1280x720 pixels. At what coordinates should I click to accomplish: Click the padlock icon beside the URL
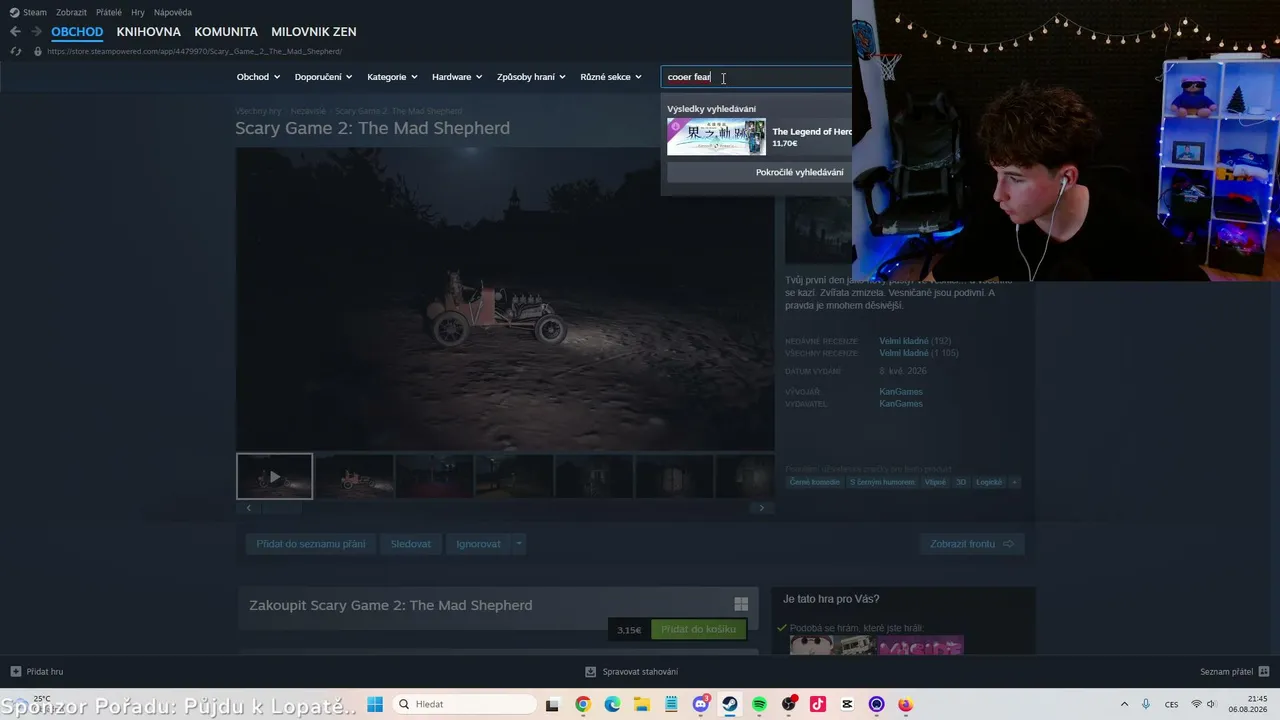pos(38,51)
